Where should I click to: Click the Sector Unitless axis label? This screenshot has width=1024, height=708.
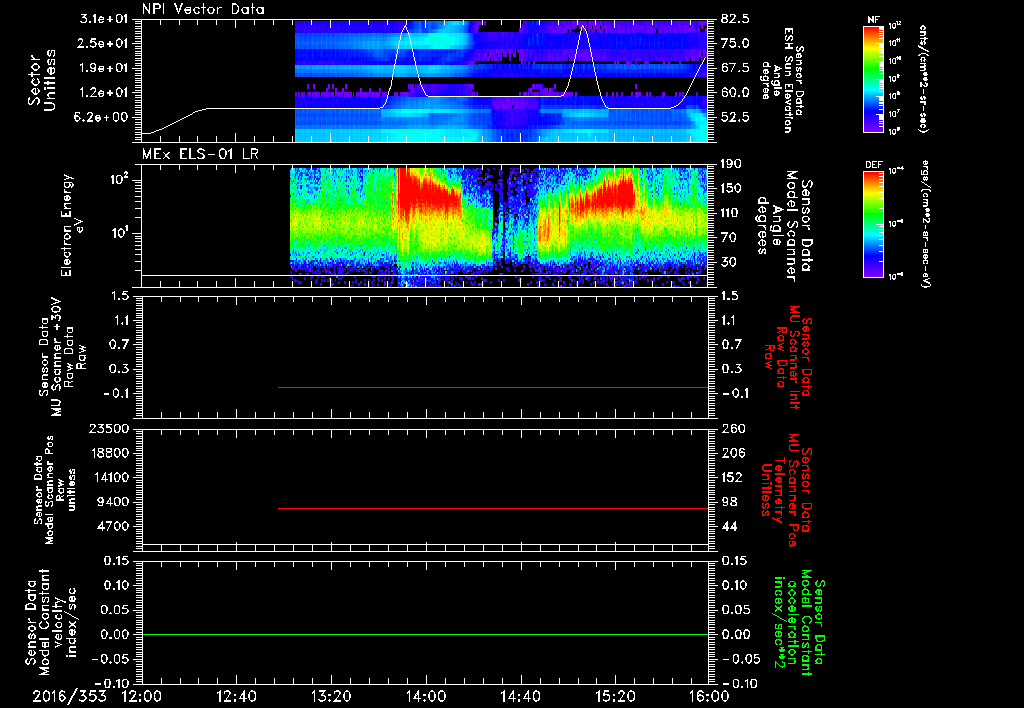(x=42, y=80)
